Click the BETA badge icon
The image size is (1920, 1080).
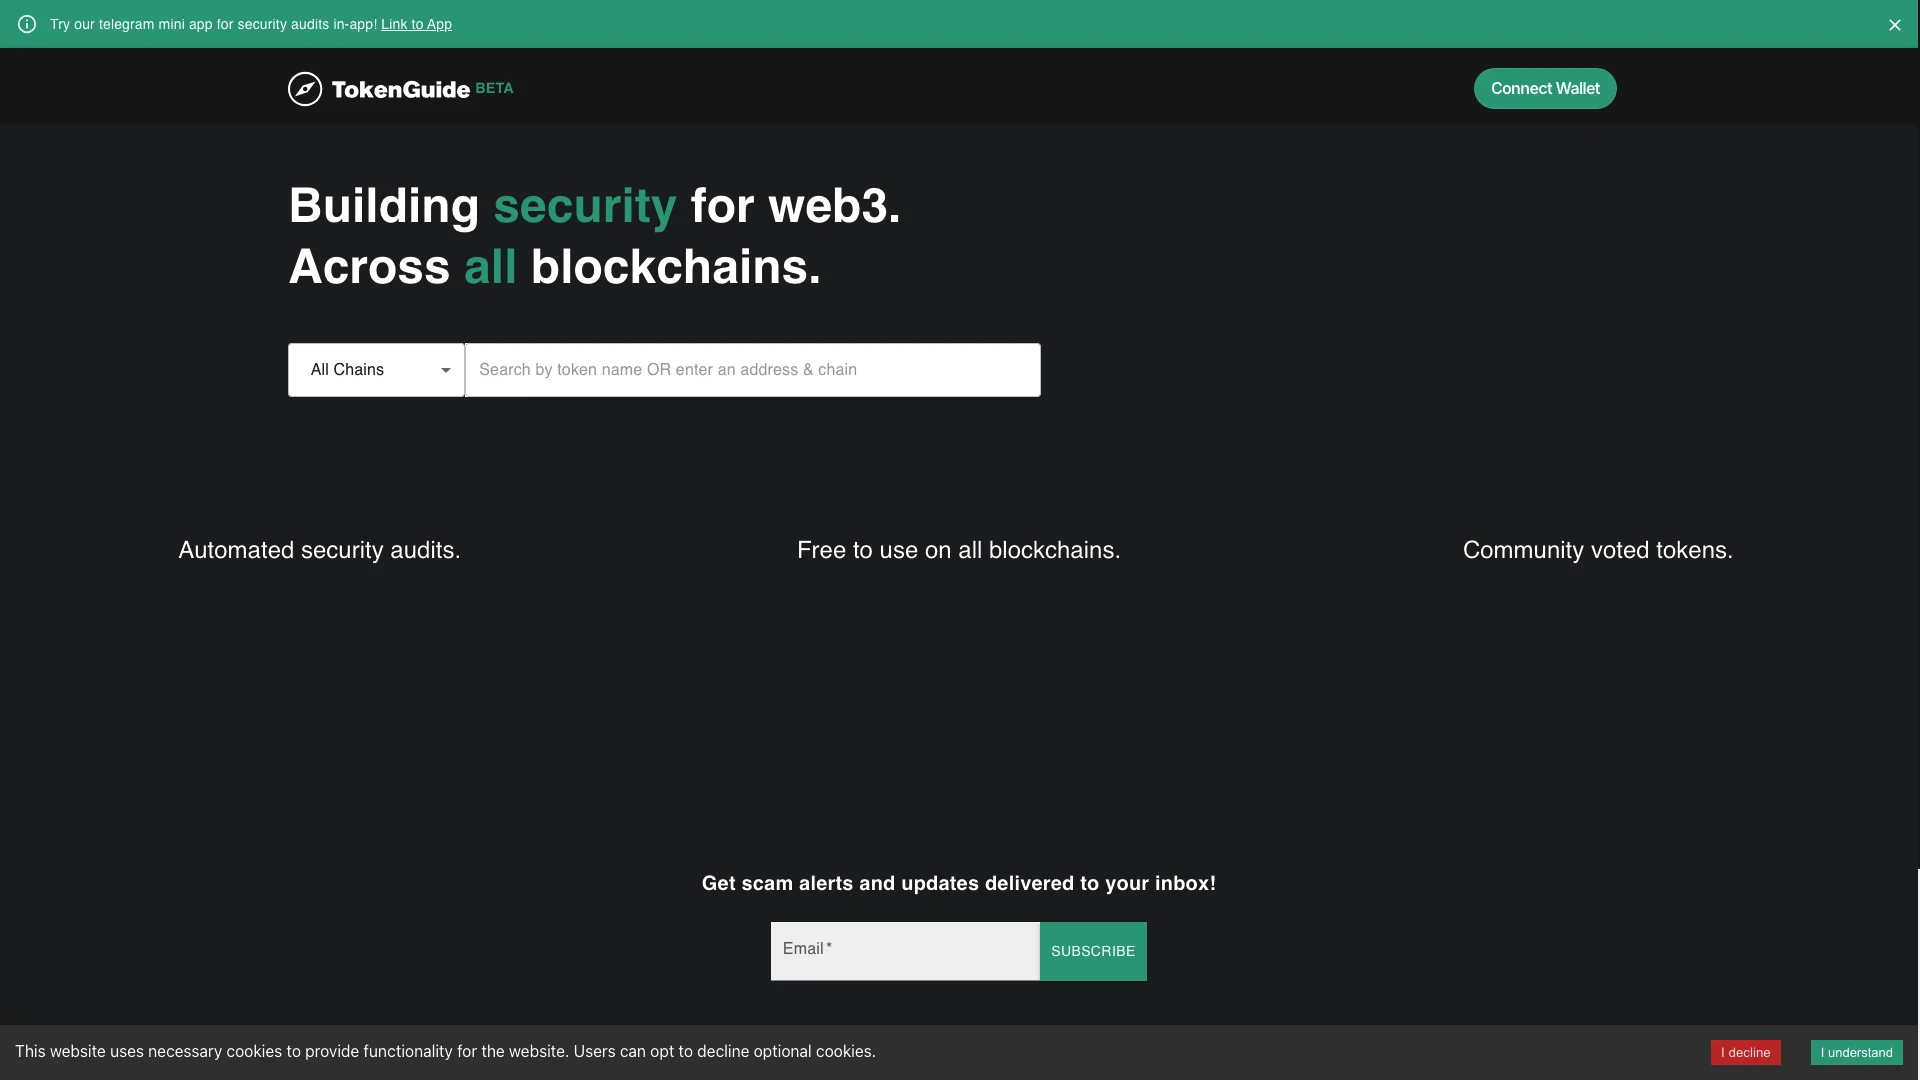pos(493,86)
